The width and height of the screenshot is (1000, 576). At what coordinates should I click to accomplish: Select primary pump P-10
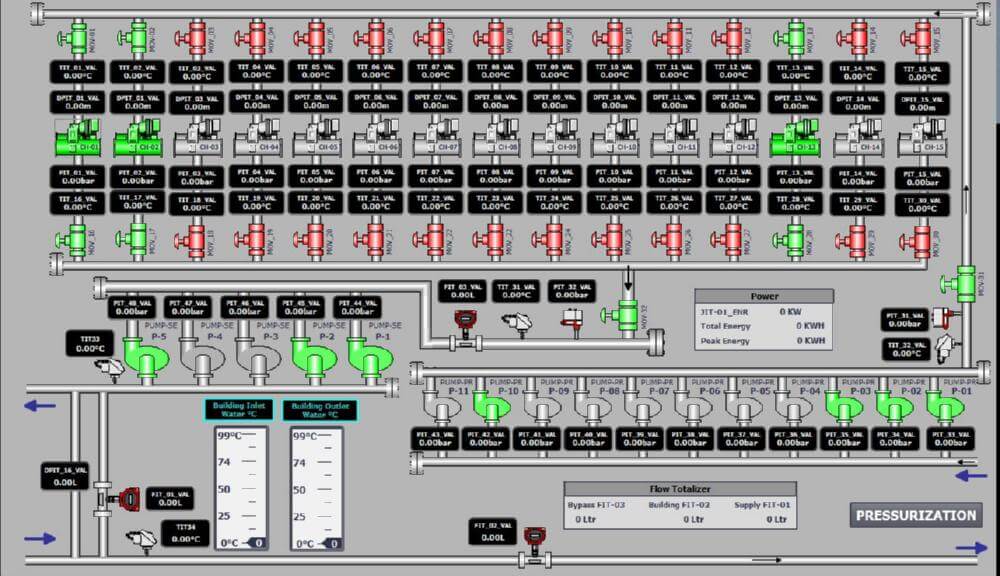[x=490, y=407]
